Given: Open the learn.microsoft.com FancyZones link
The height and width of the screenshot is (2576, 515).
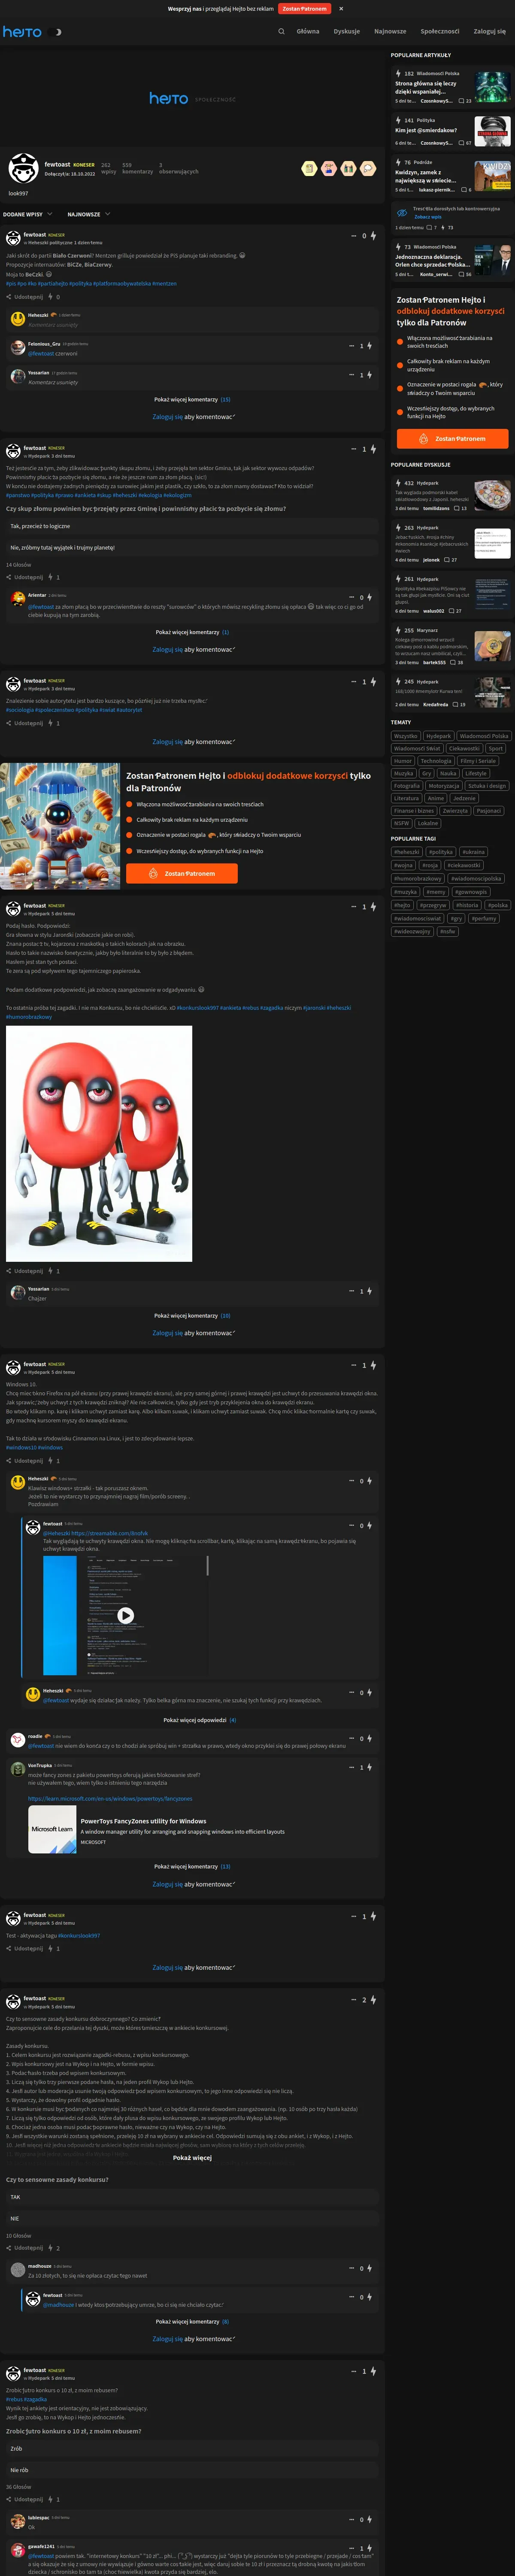Looking at the screenshot, I should (110, 1798).
